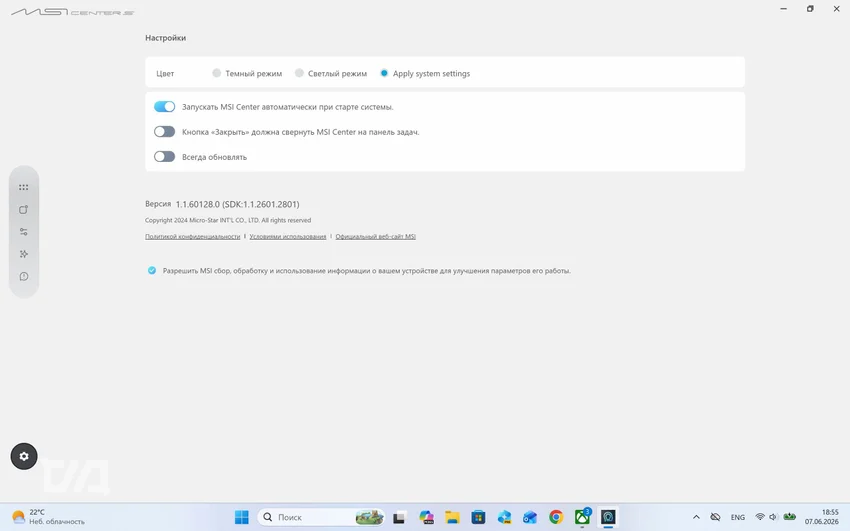Viewport: 850px width, 531px height.
Task: Switch the ENG input language indicator
Action: [x=738, y=517]
